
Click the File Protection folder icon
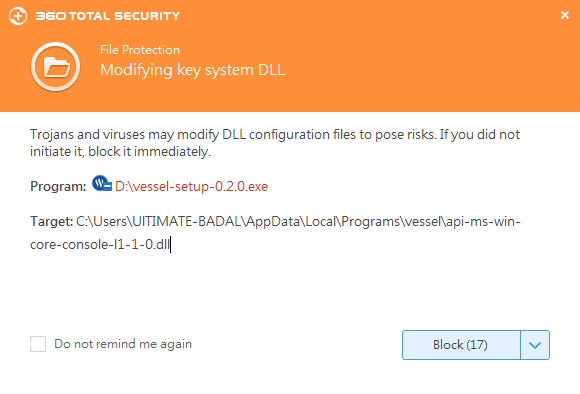(55, 67)
